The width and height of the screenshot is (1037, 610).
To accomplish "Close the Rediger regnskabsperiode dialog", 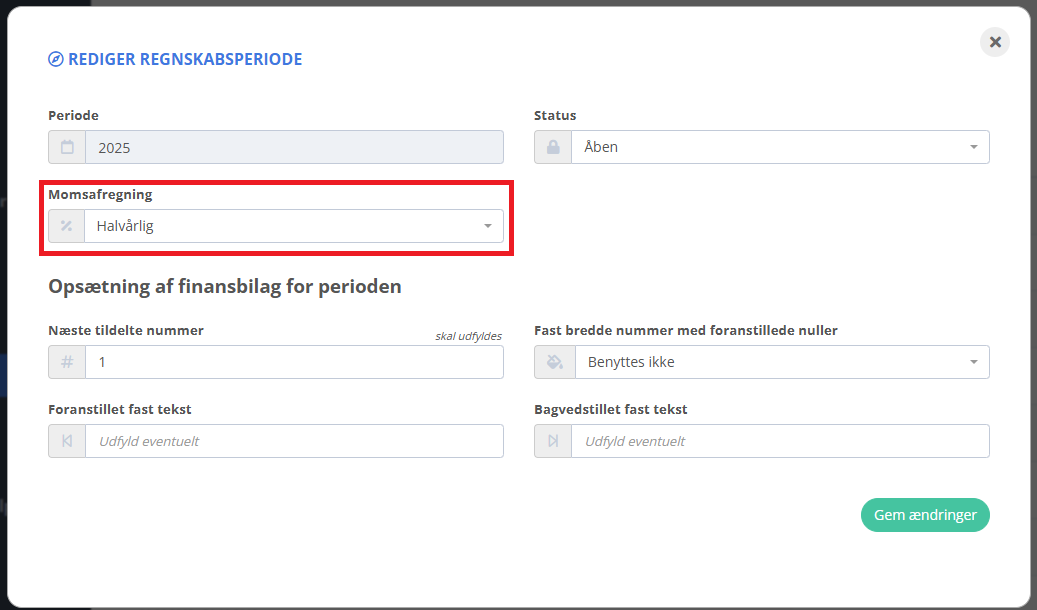I will (x=995, y=42).
